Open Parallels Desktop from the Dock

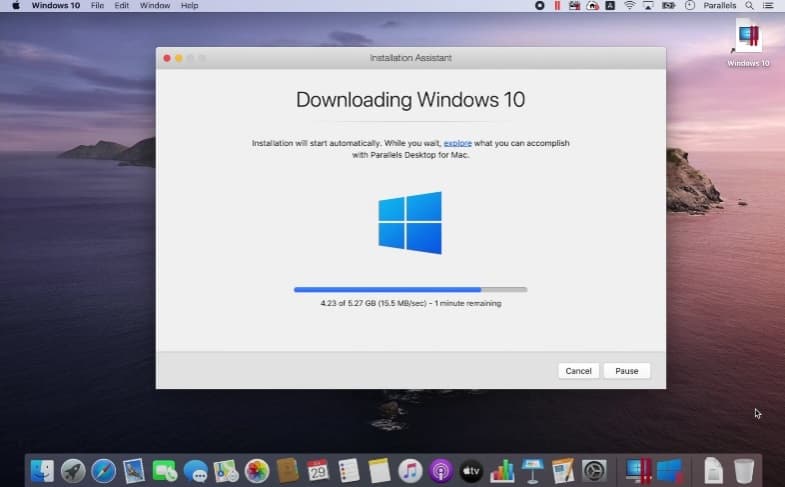[x=638, y=471]
